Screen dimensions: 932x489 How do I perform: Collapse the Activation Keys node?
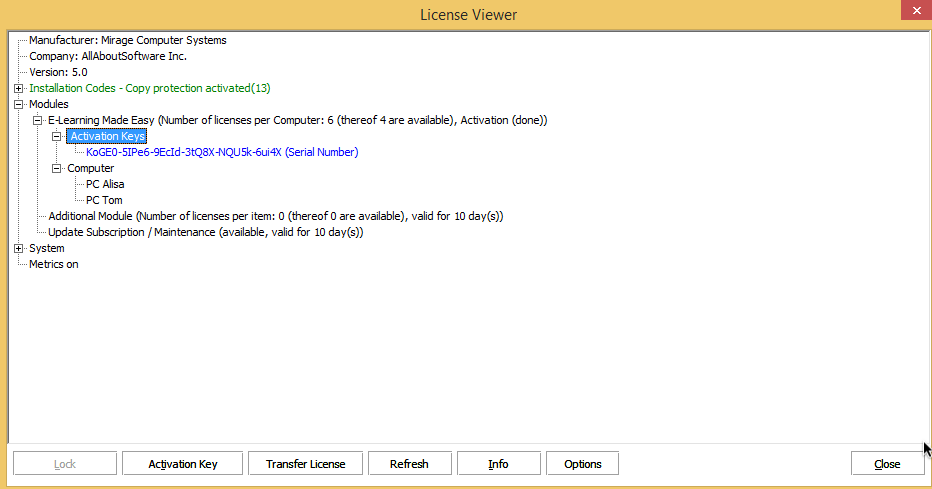coord(56,137)
